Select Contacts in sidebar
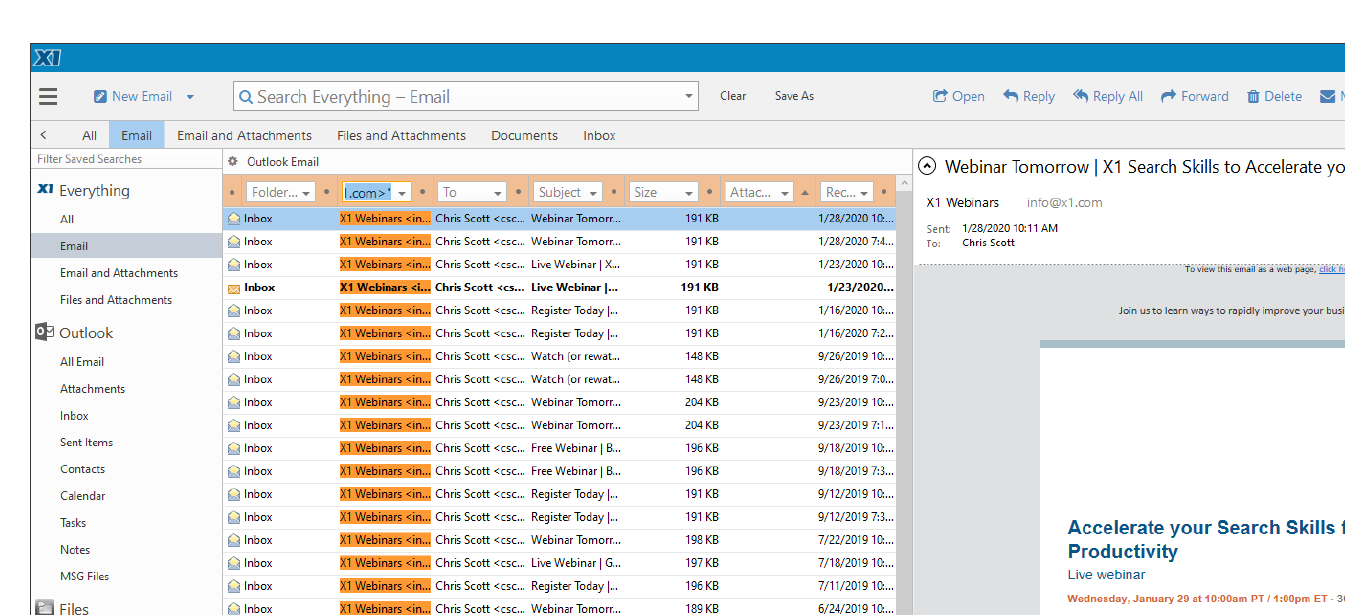Screen dimensions: 1345x615 coord(82,469)
